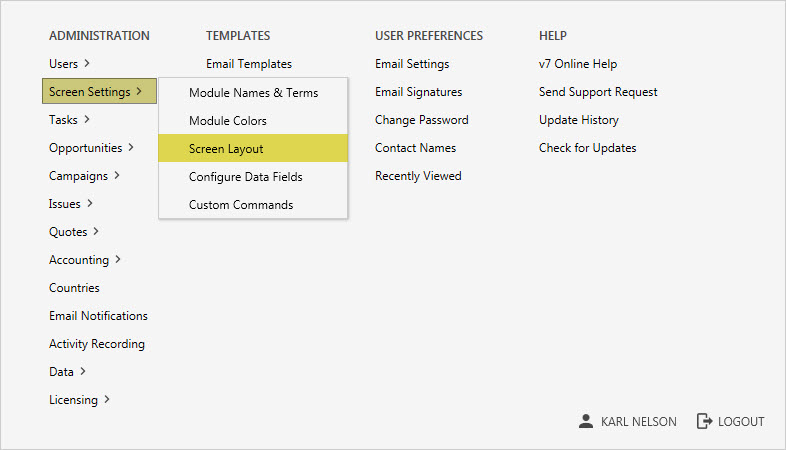Image resolution: width=786 pixels, height=450 pixels.
Task: Choose Module Names & Terms
Action: coord(253,93)
